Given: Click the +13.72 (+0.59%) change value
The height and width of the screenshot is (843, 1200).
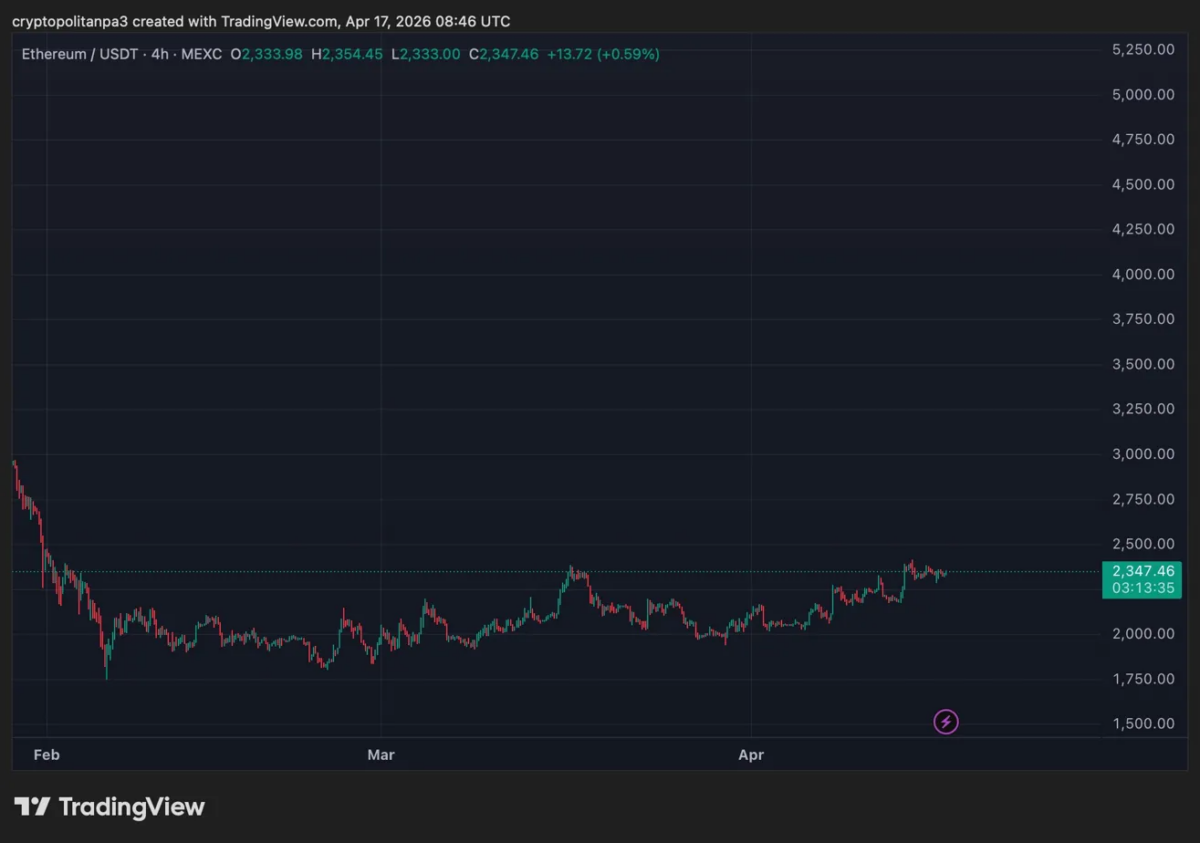Looking at the screenshot, I should (603, 54).
